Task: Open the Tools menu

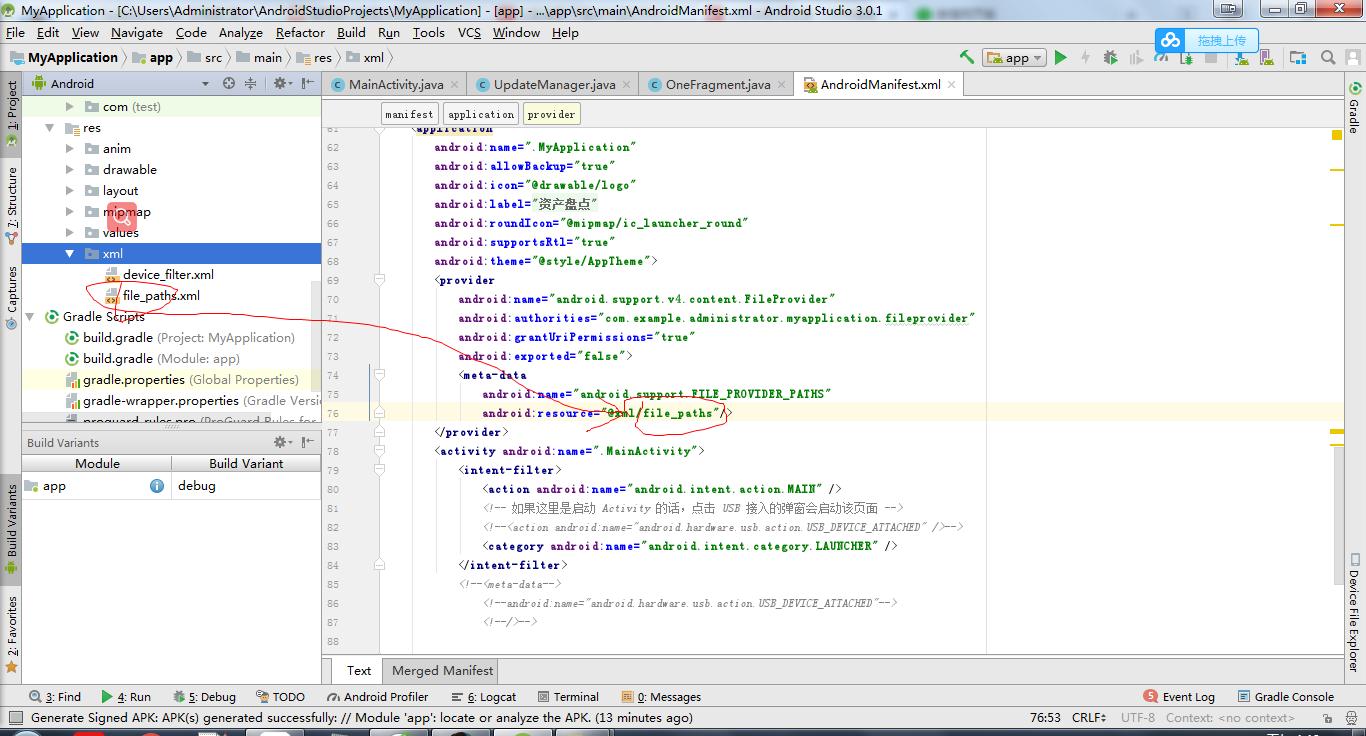Action: pos(428,32)
